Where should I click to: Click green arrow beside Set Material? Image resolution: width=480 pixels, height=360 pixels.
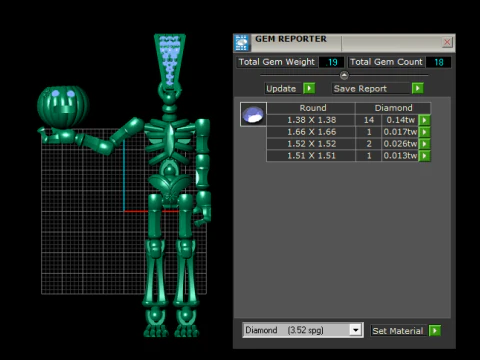click(435, 331)
